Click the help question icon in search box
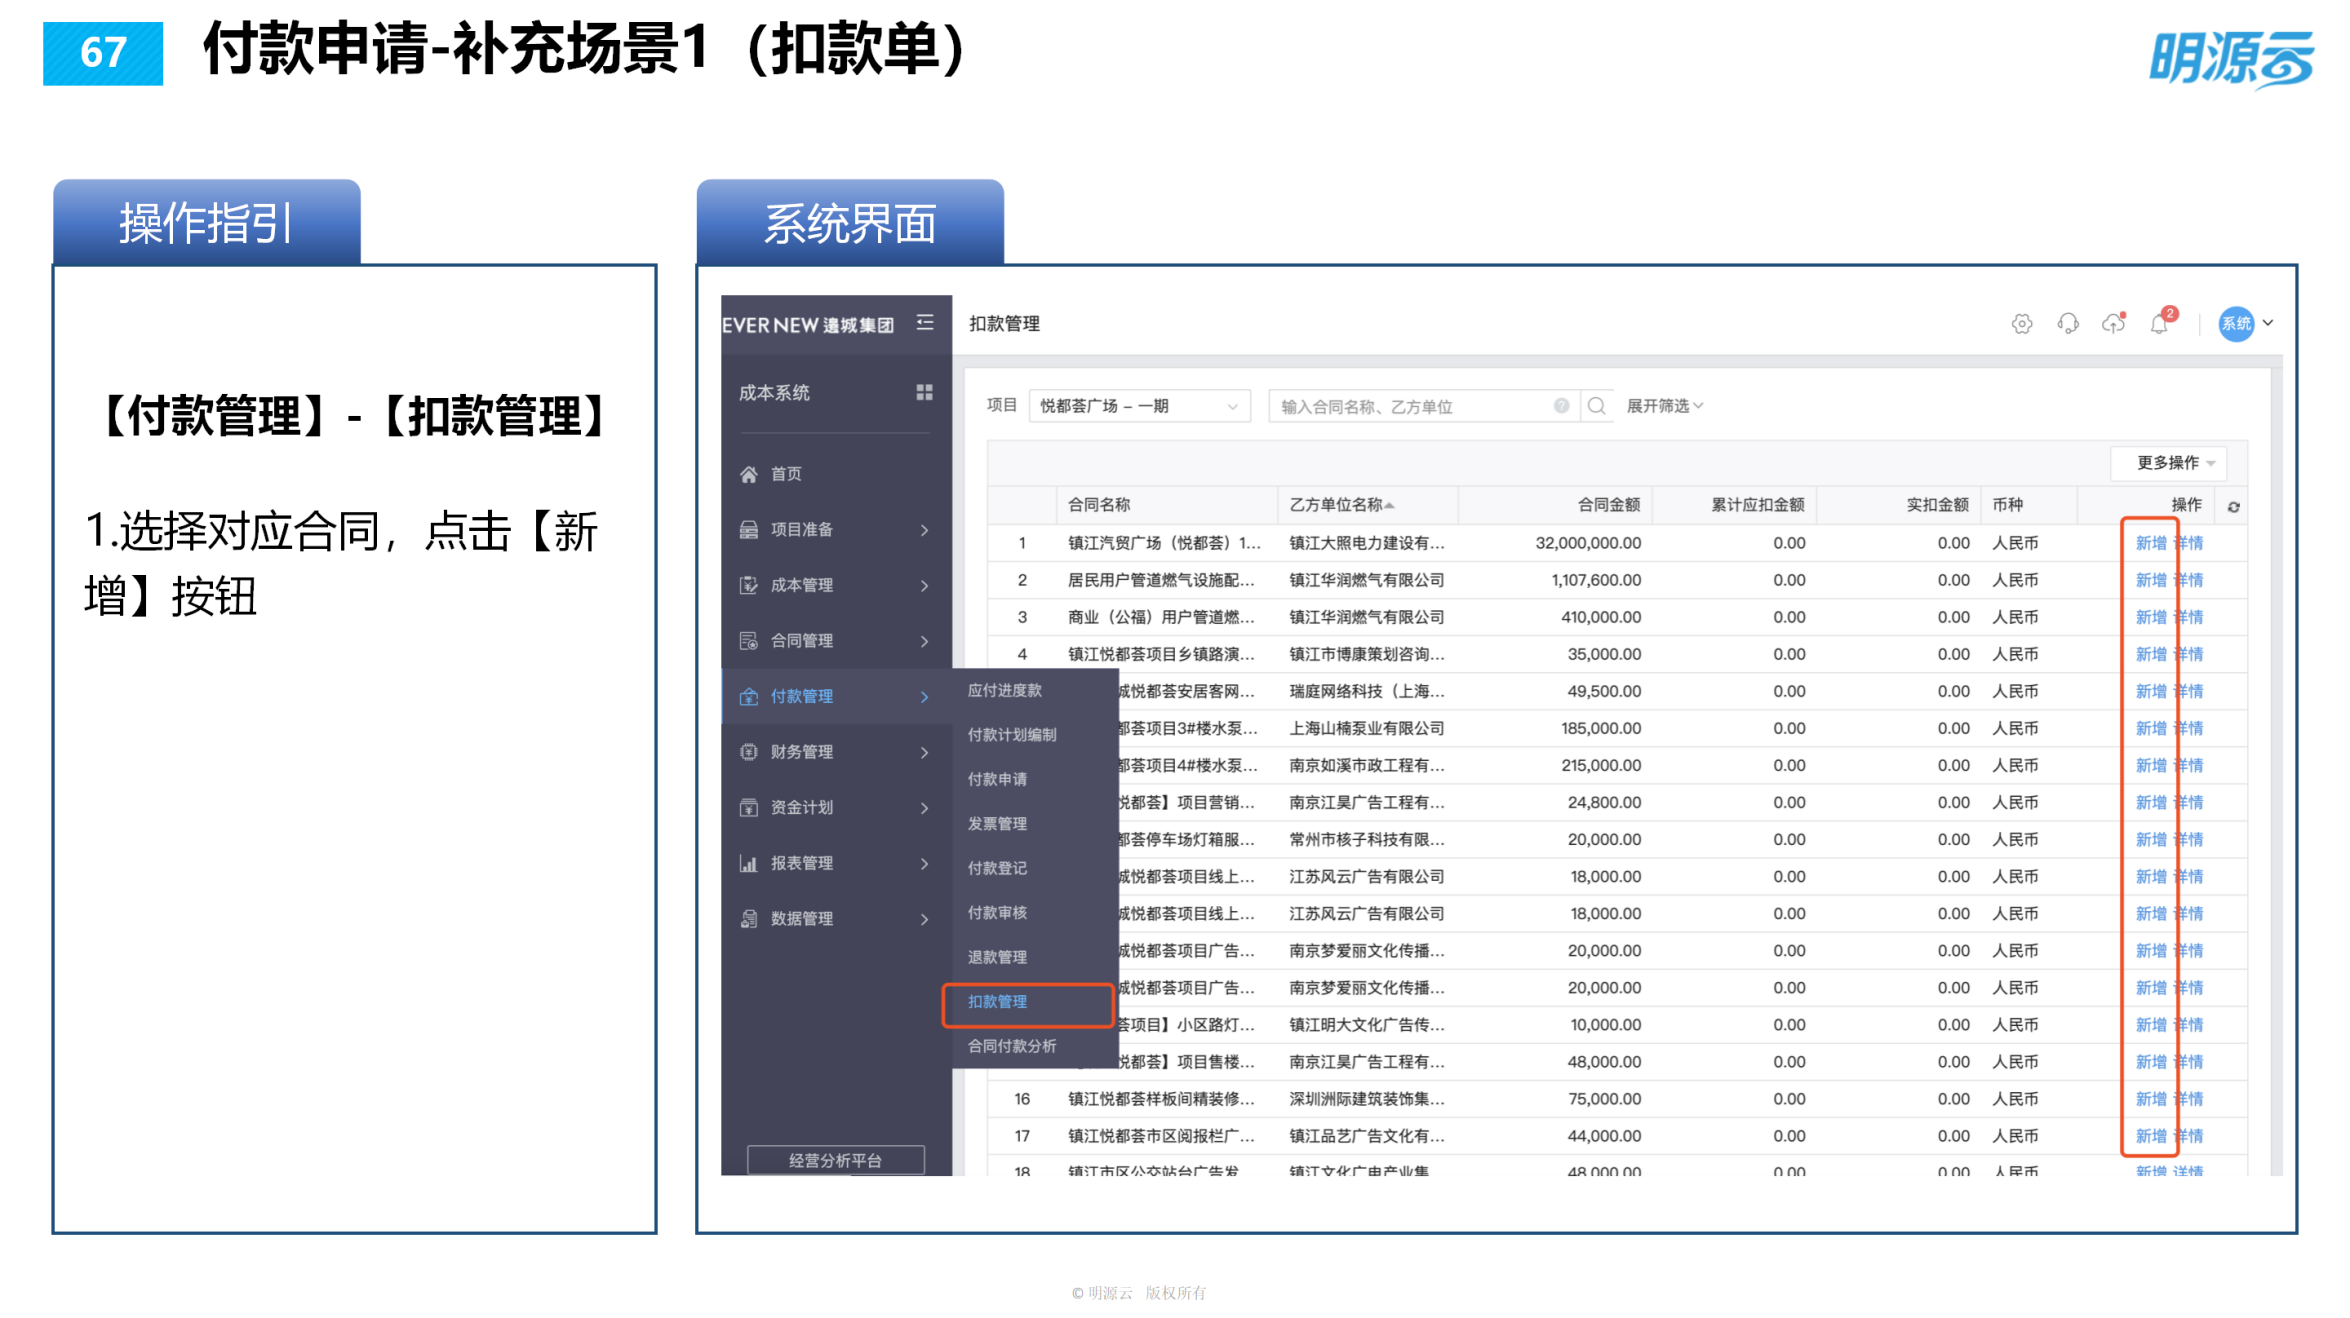2350x1318 pixels. click(1561, 405)
